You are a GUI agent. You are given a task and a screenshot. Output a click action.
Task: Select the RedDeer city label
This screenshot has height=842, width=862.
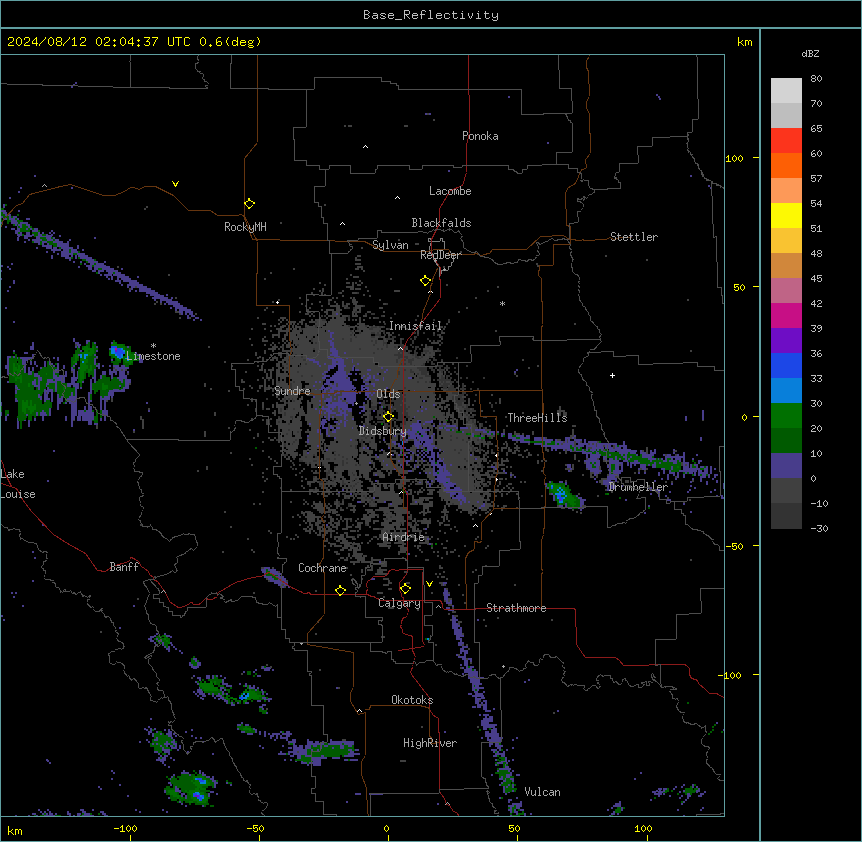(x=440, y=255)
